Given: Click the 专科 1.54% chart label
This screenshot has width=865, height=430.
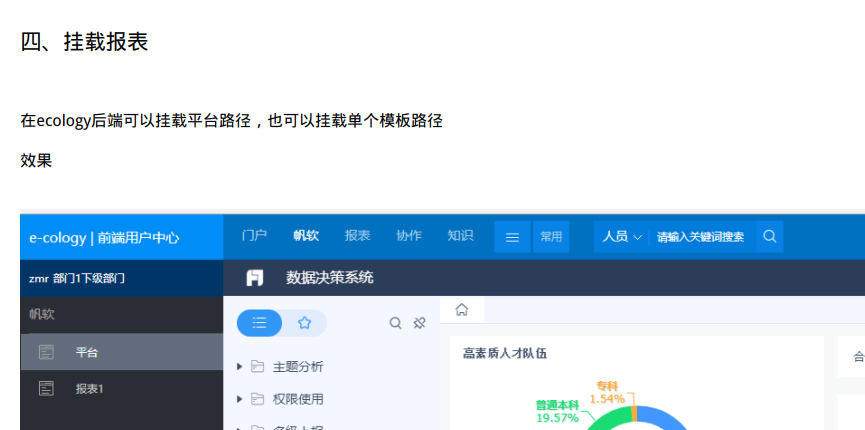Looking at the screenshot, I should (607, 392).
